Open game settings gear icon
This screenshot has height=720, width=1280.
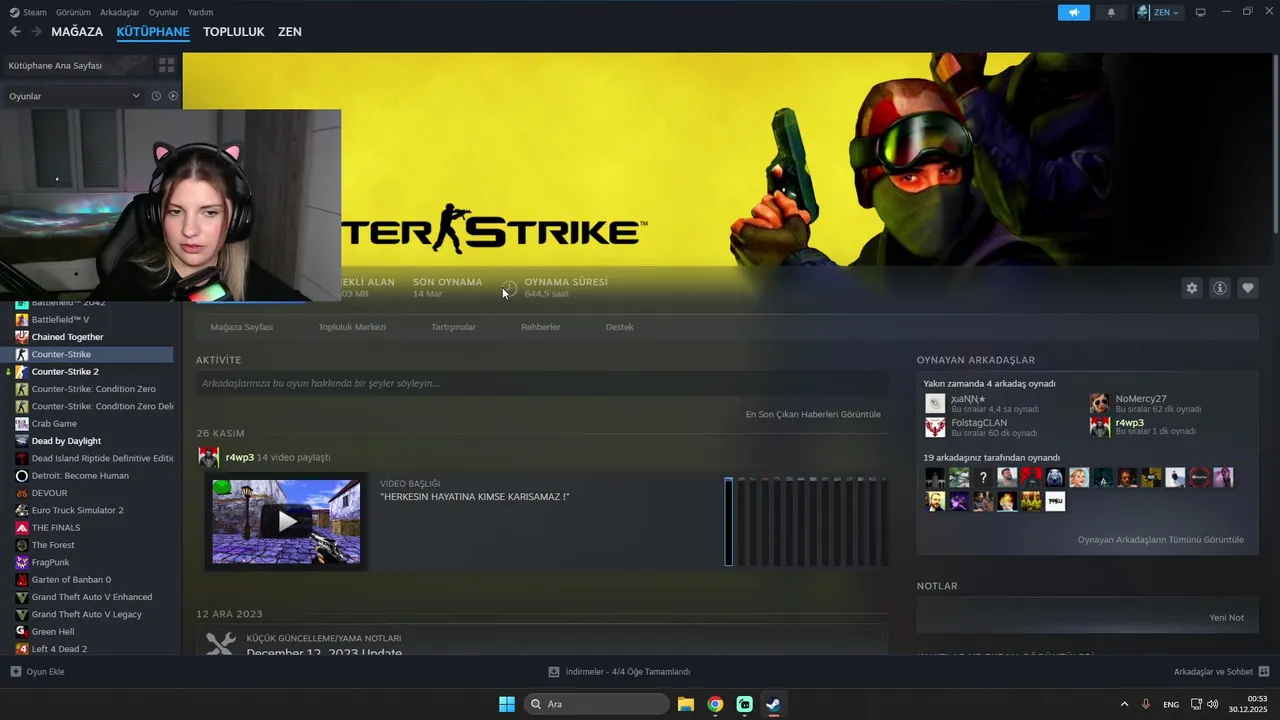click(1191, 288)
